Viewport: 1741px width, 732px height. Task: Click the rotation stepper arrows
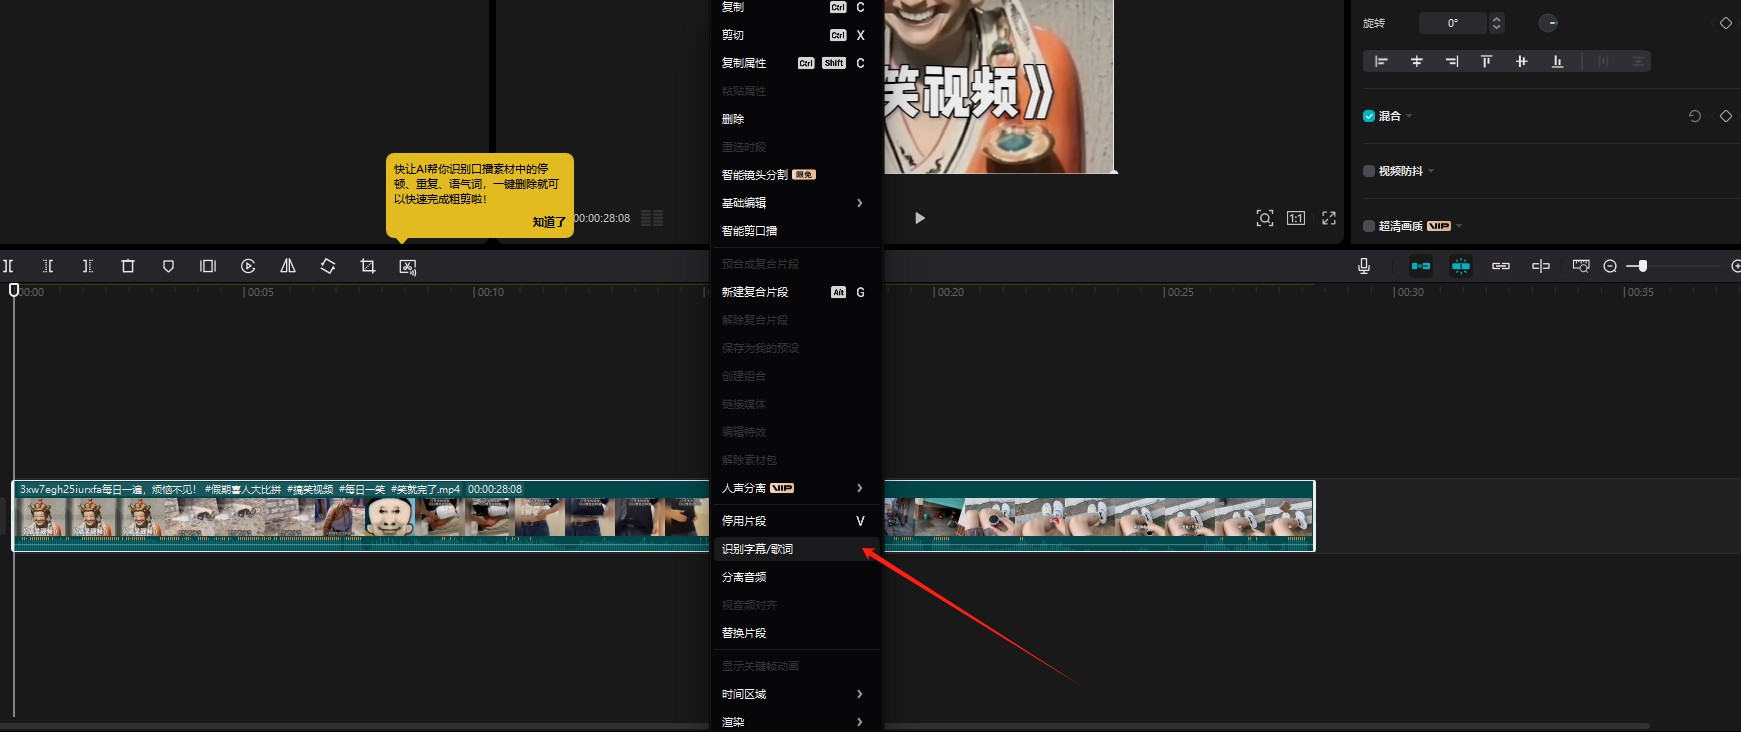pyautogui.click(x=1496, y=23)
